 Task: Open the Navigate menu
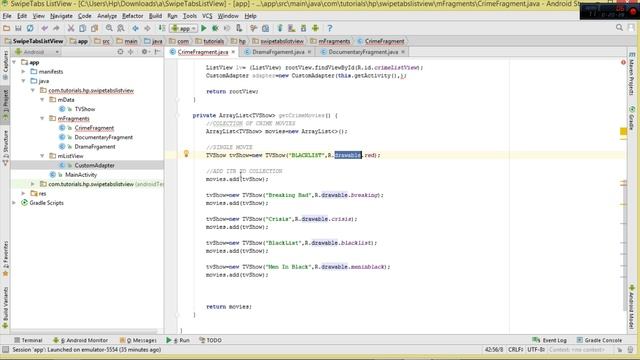(x=61, y=16)
